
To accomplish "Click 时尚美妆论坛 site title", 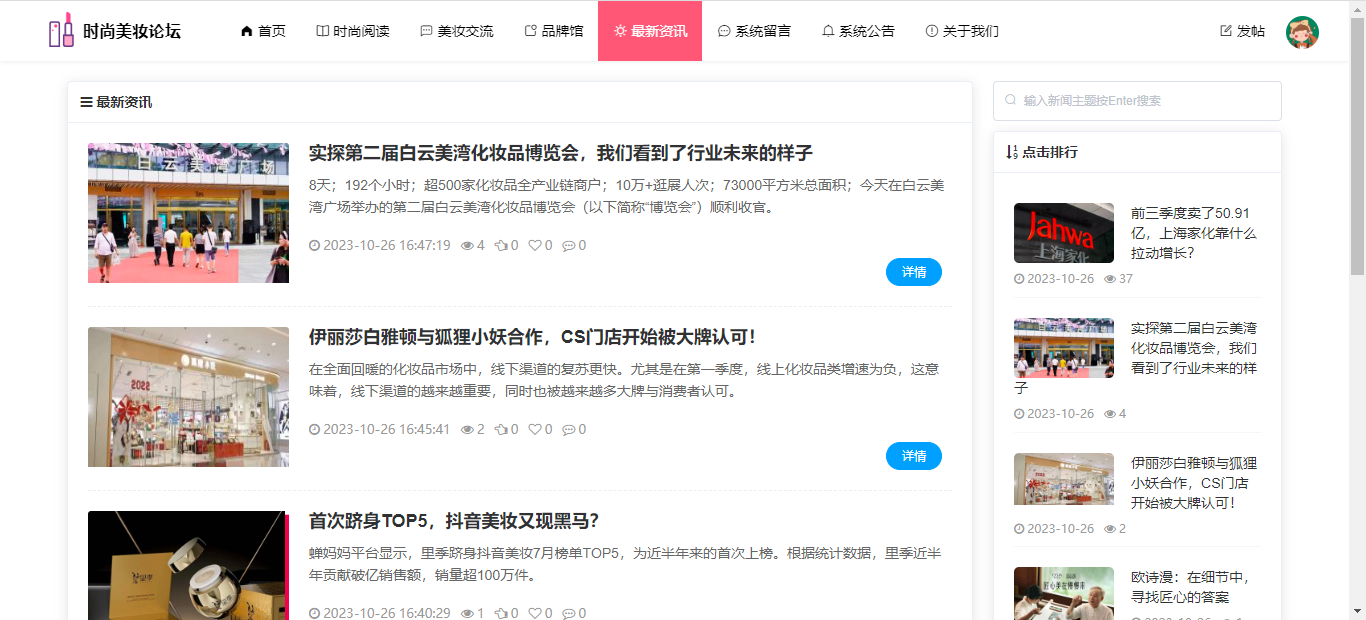I will [132, 31].
